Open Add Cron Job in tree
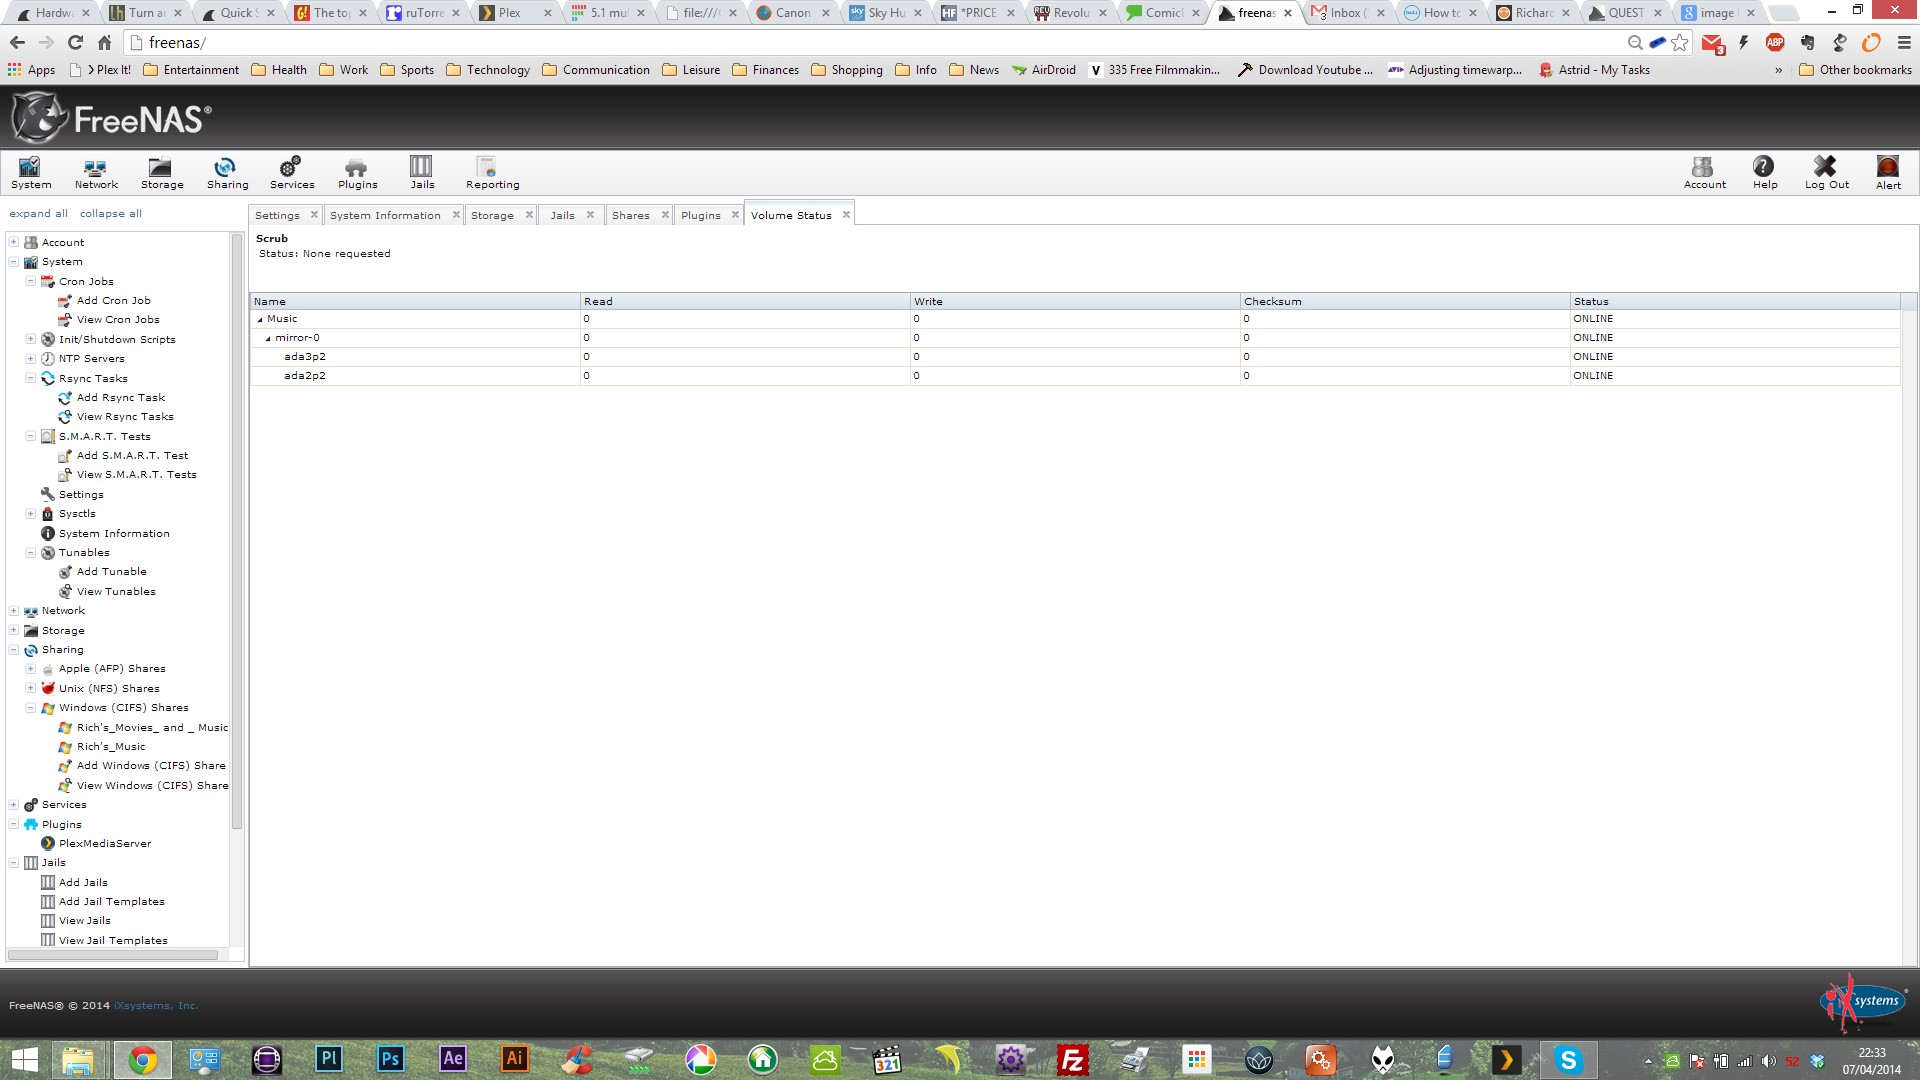The height and width of the screenshot is (1080, 1920). (x=113, y=300)
